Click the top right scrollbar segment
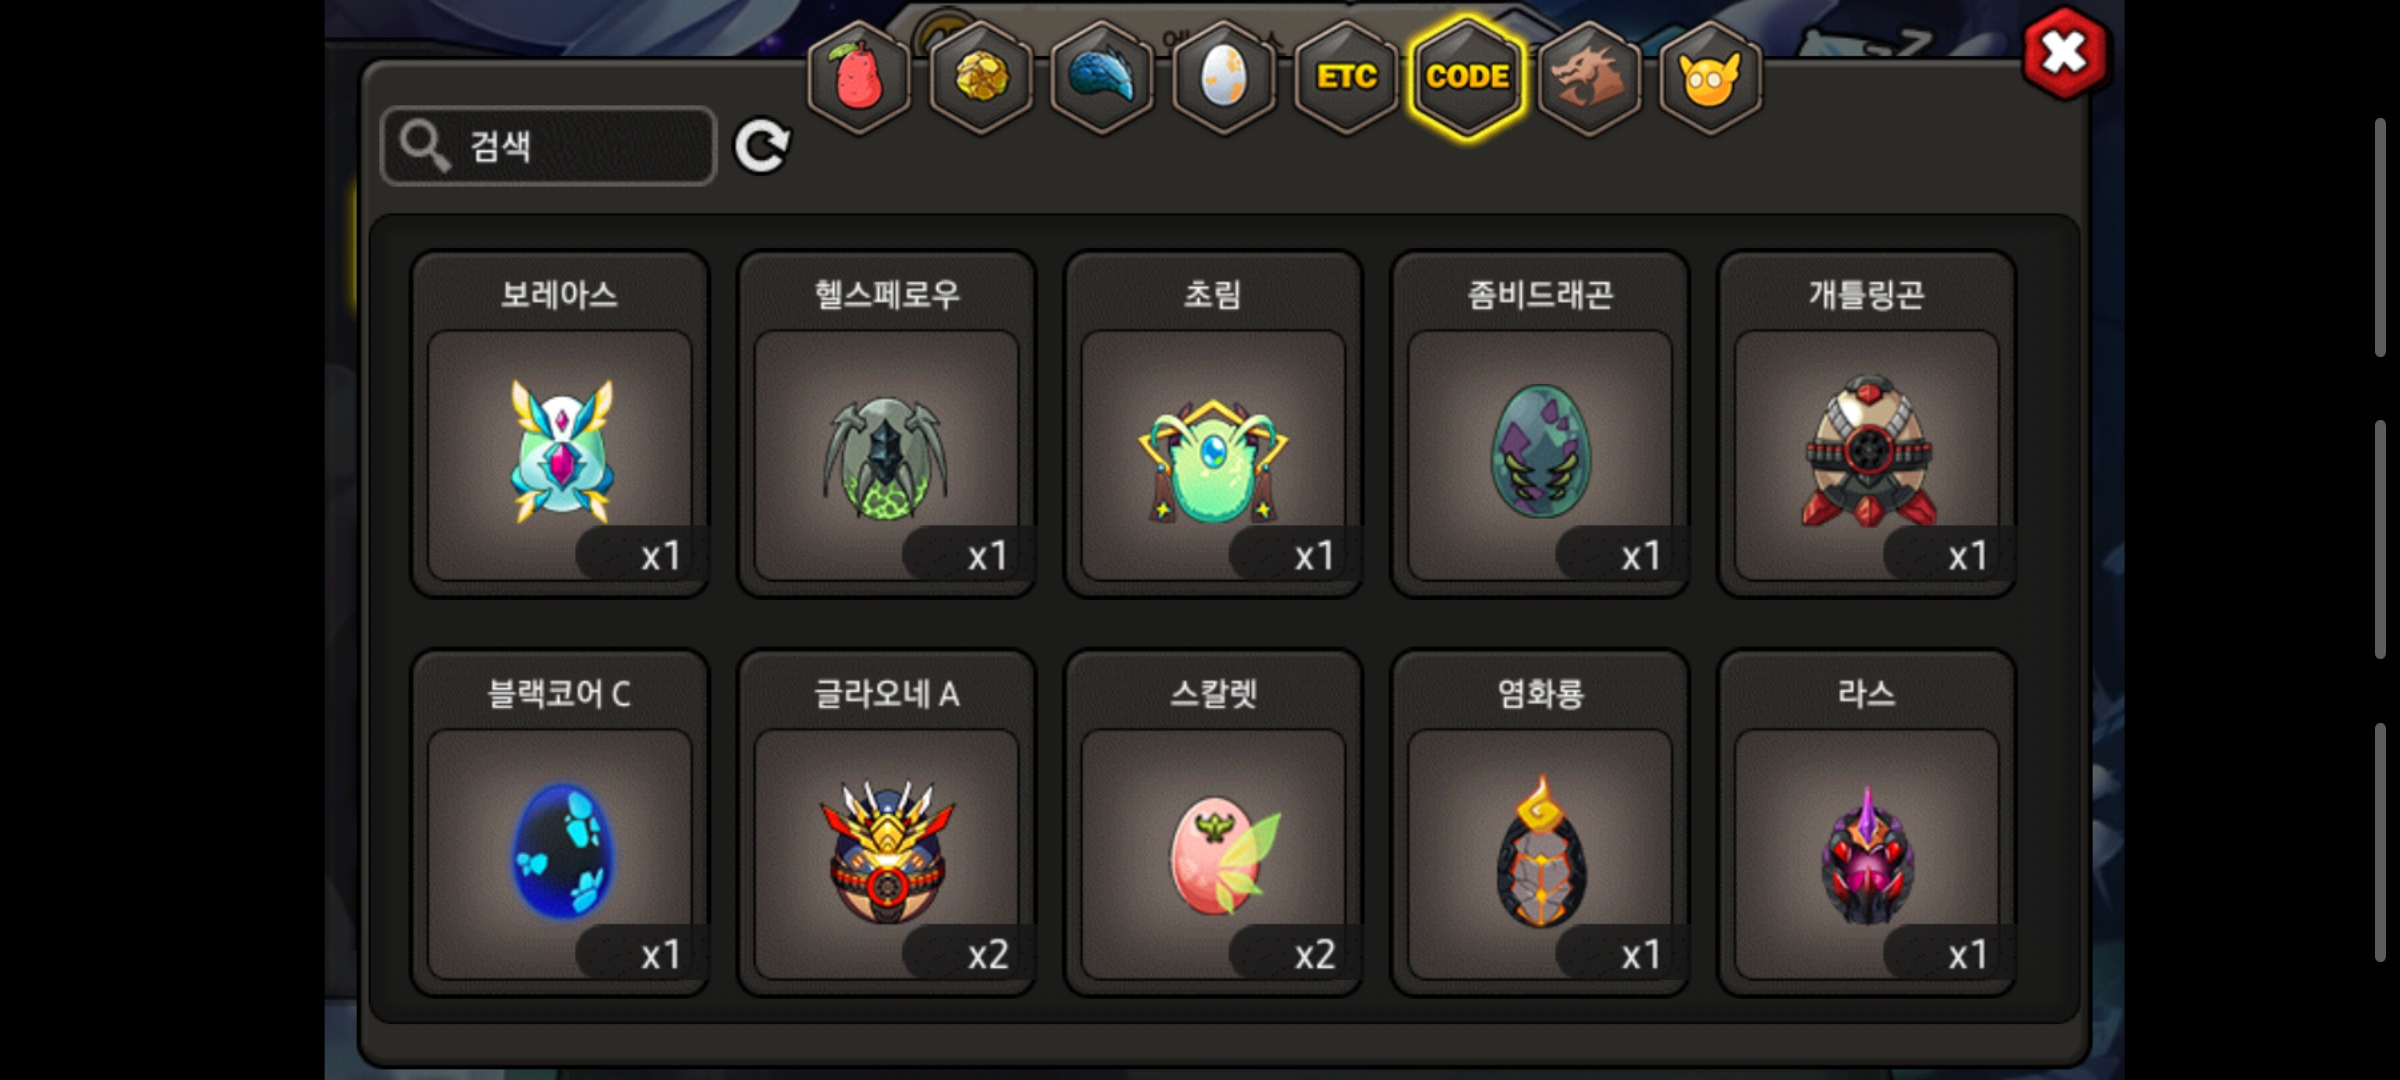Viewport: 2400px width, 1080px height. pyautogui.click(x=2381, y=237)
